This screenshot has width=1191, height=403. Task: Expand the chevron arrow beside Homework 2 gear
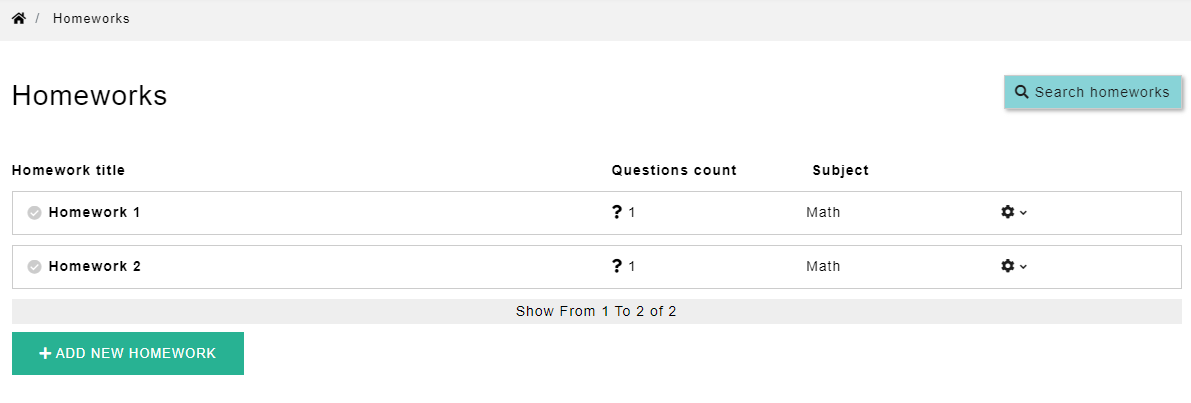pos(1024,267)
